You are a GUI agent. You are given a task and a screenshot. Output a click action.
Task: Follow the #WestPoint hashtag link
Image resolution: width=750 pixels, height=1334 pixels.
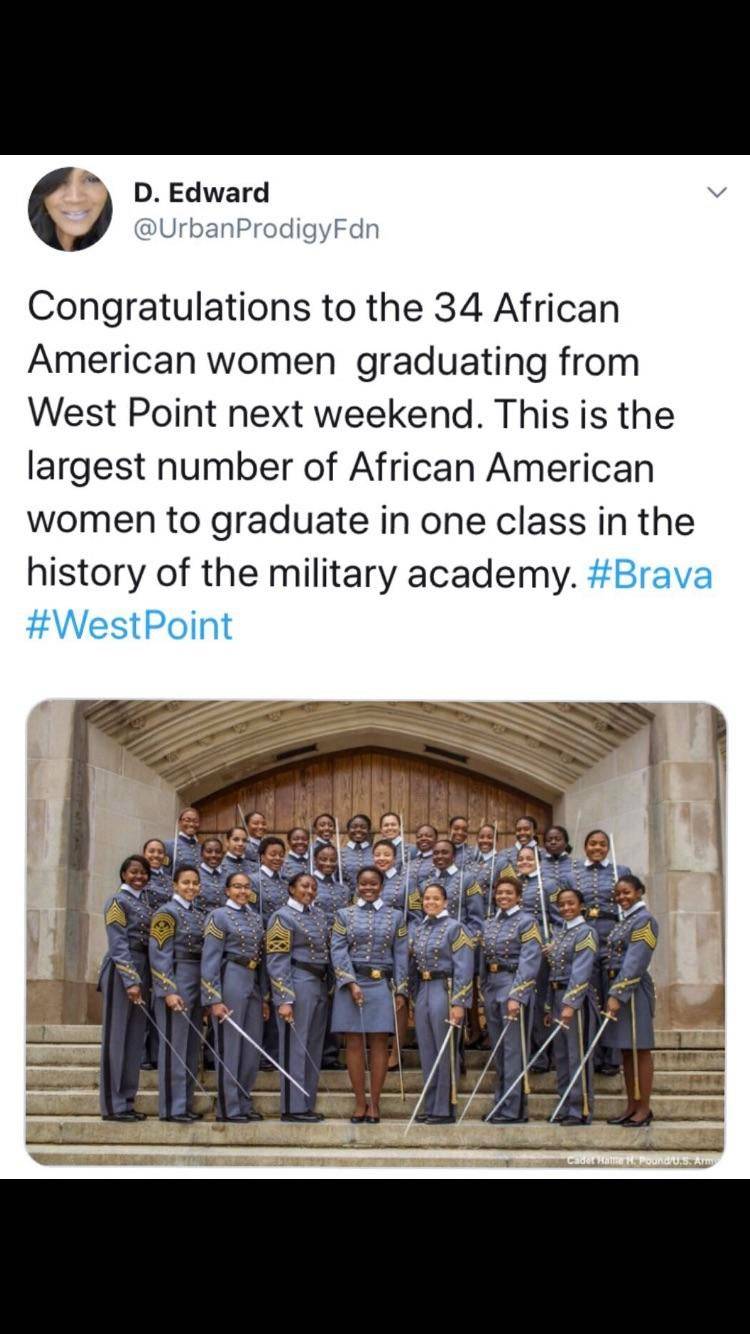point(130,626)
